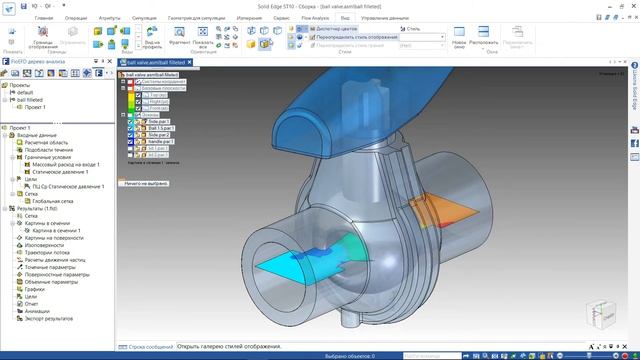The width and height of the screenshot is (640, 360).
Task: Click the table grid icon in FloEFD toolbar
Action: 75,73
